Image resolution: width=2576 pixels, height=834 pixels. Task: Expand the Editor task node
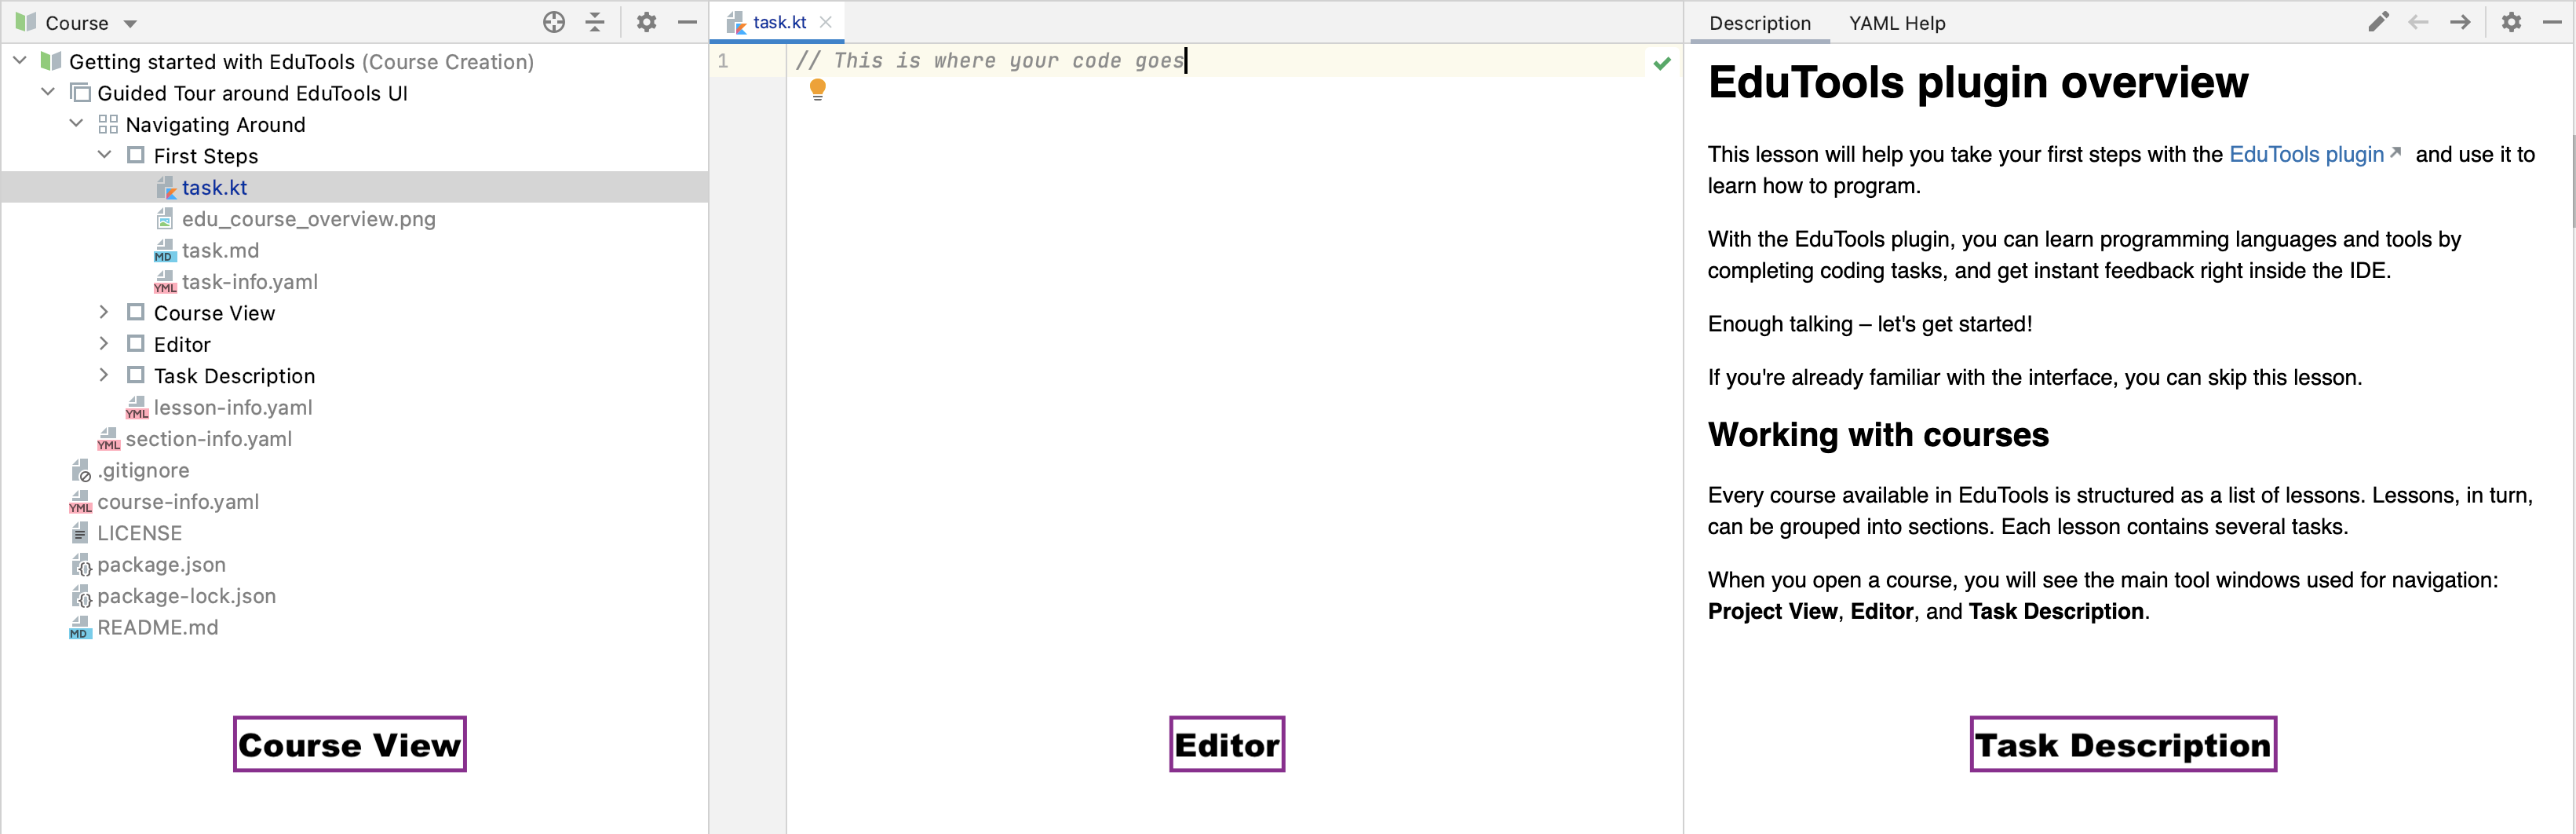(104, 344)
